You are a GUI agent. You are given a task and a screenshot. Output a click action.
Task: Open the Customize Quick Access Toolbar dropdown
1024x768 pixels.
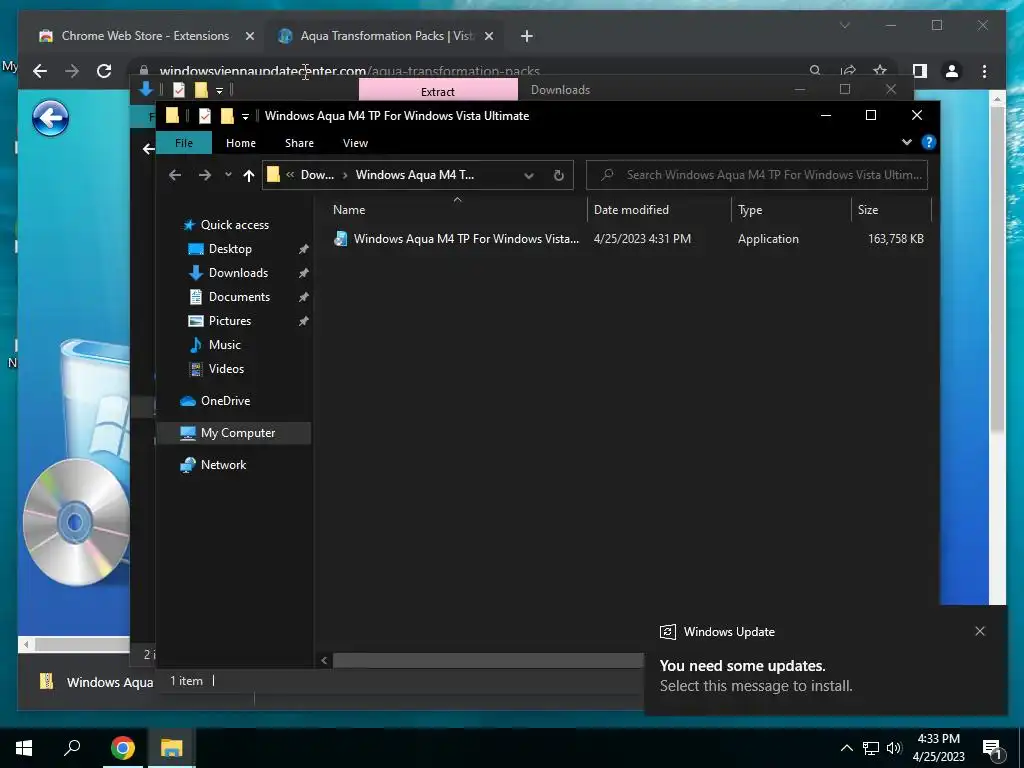pyautogui.click(x=245, y=116)
